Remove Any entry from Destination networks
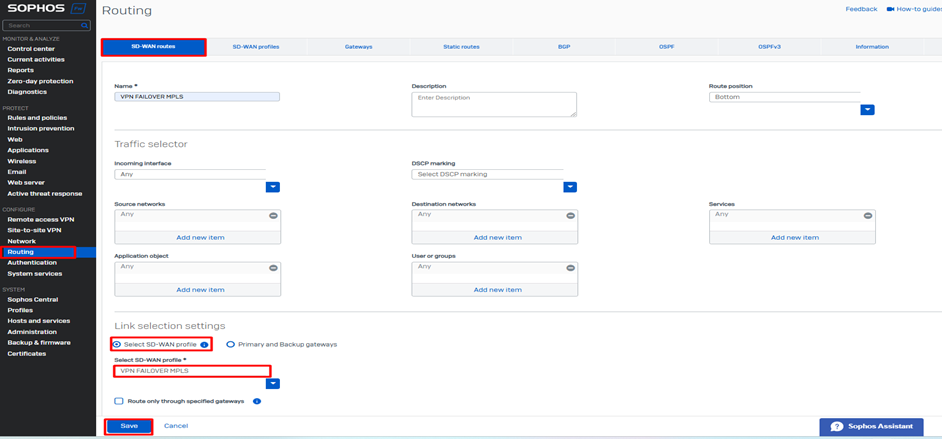This screenshot has width=942, height=439. pyautogui.click(x=570, y=215)
